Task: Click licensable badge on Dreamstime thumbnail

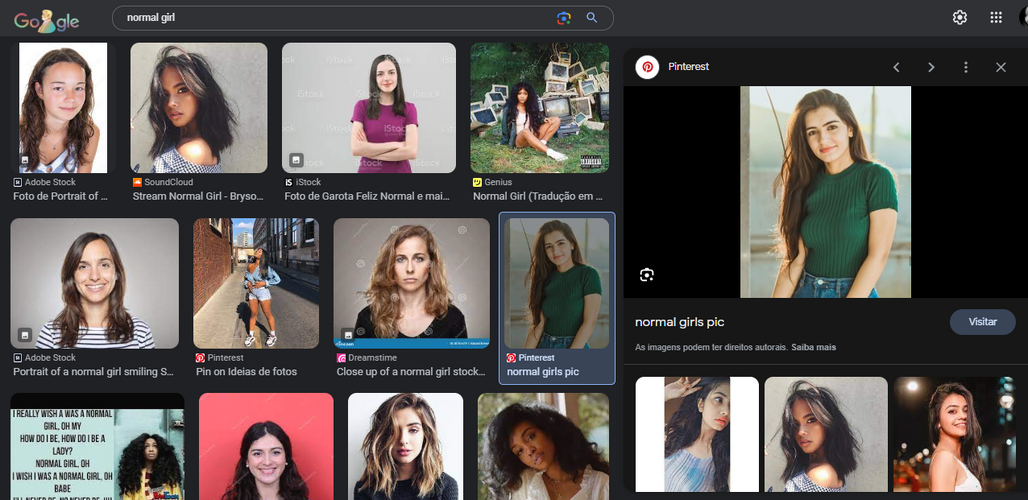Action: (347, 334)
